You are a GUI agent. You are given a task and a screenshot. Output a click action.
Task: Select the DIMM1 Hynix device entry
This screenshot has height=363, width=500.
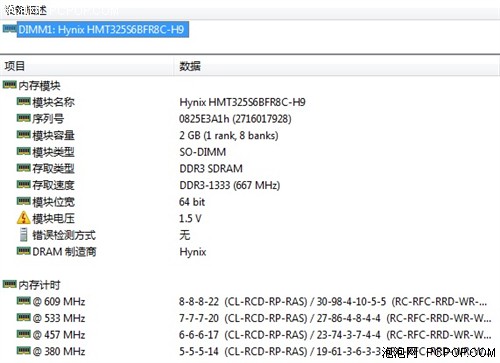(103, 30)
